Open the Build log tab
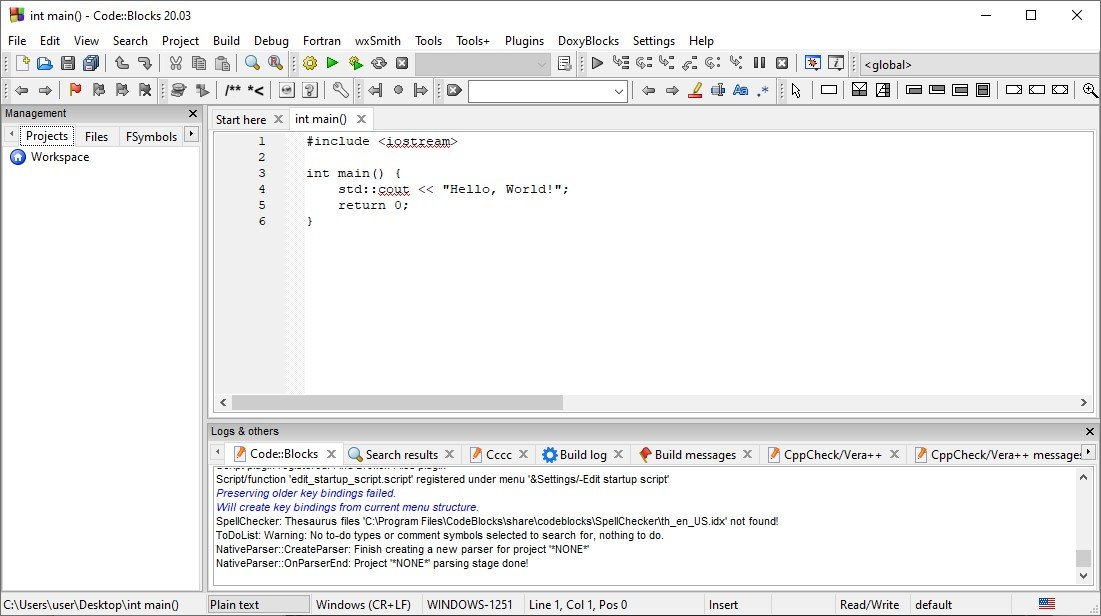The width and height of the screenshot is (1101, 616). point(583,454)
